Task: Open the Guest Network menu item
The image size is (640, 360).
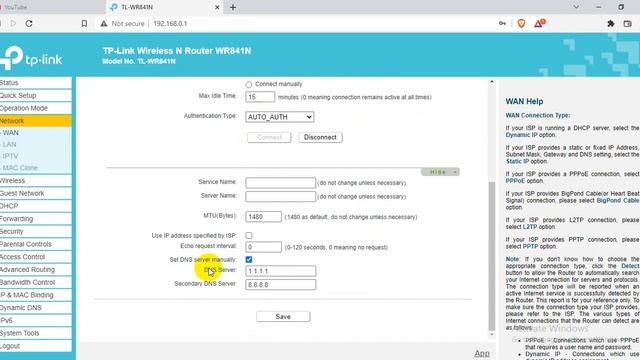Action: click(x=36, y=193)
